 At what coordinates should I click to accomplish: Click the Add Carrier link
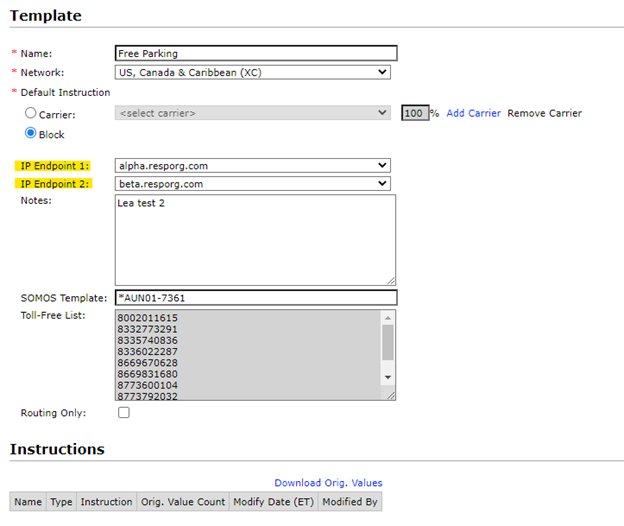473,113
